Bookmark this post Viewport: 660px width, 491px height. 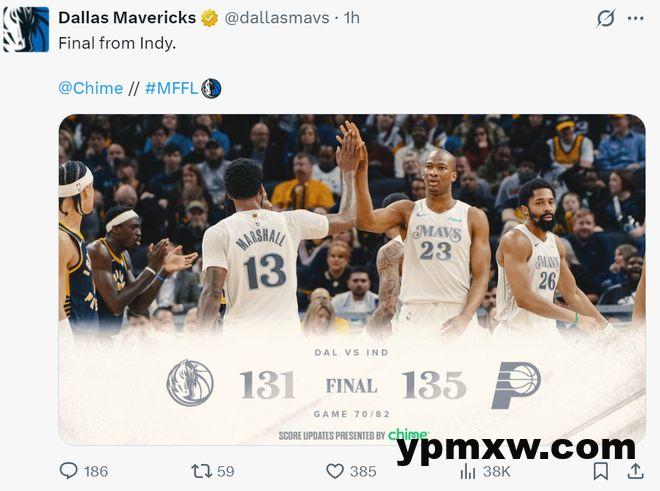(601, 471)
